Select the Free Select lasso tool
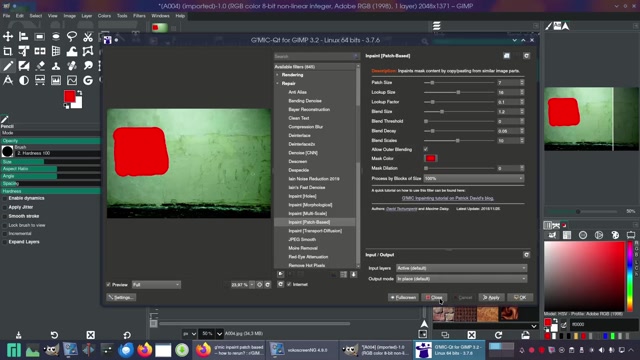 [72, 37]
